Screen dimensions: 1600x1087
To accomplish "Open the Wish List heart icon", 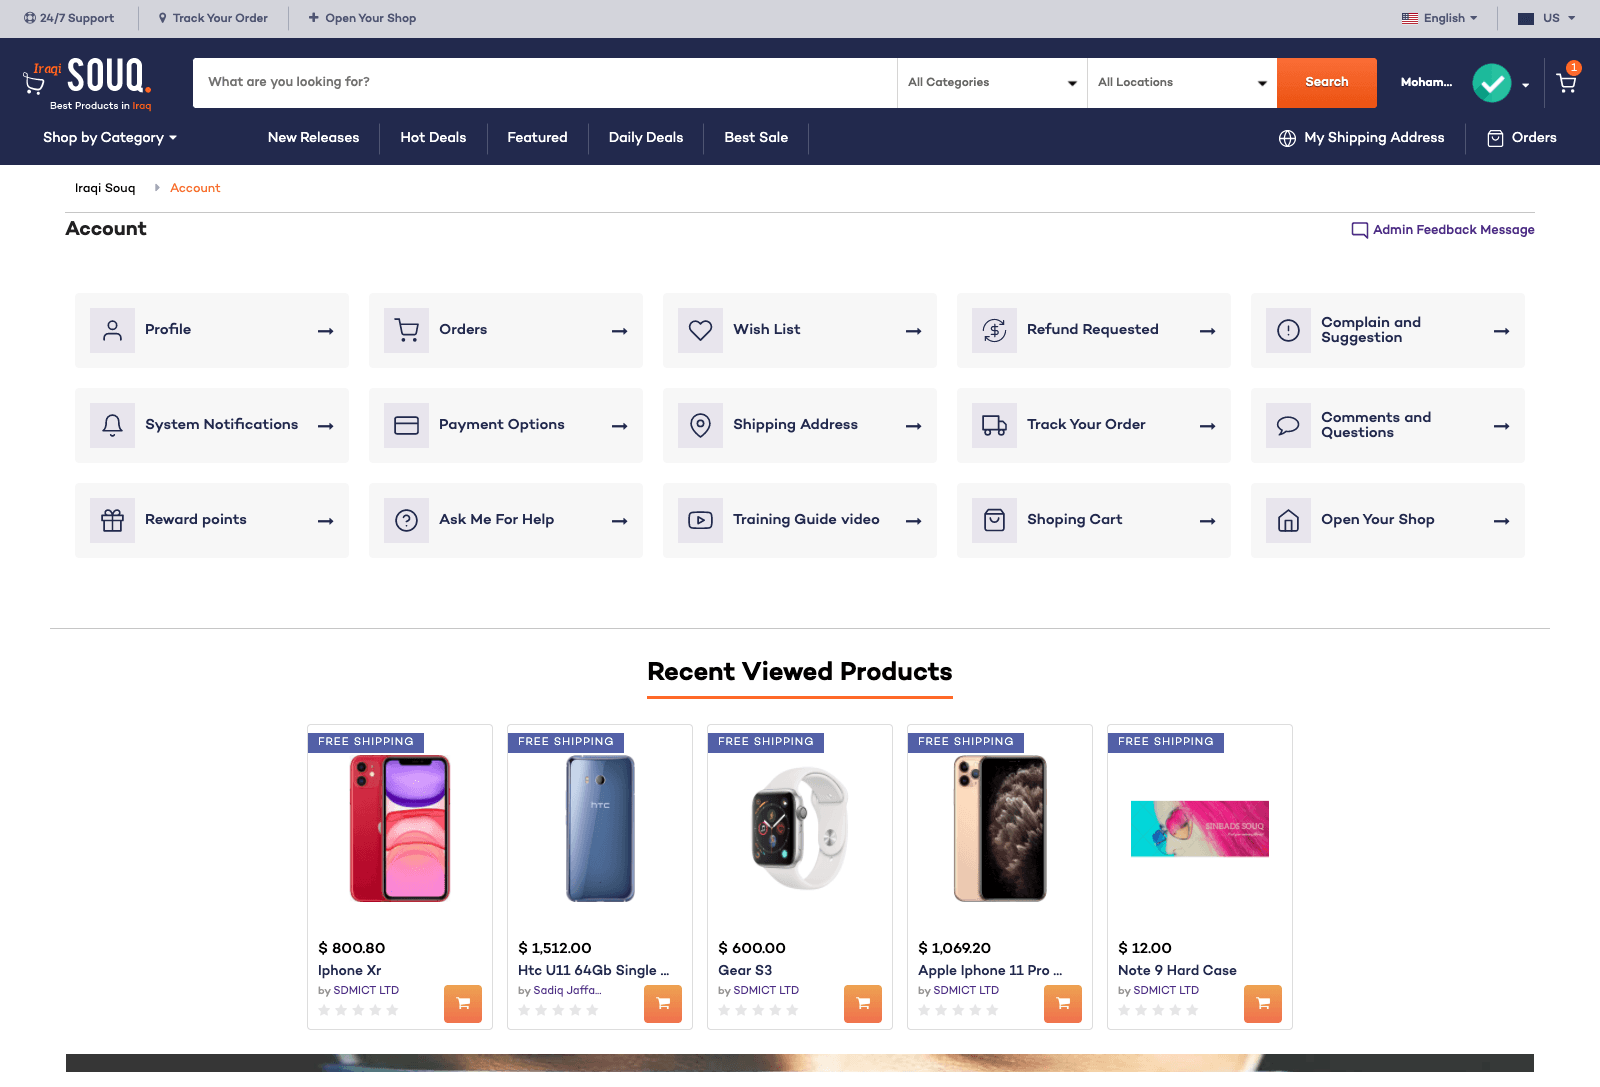I will coord(700,330).
